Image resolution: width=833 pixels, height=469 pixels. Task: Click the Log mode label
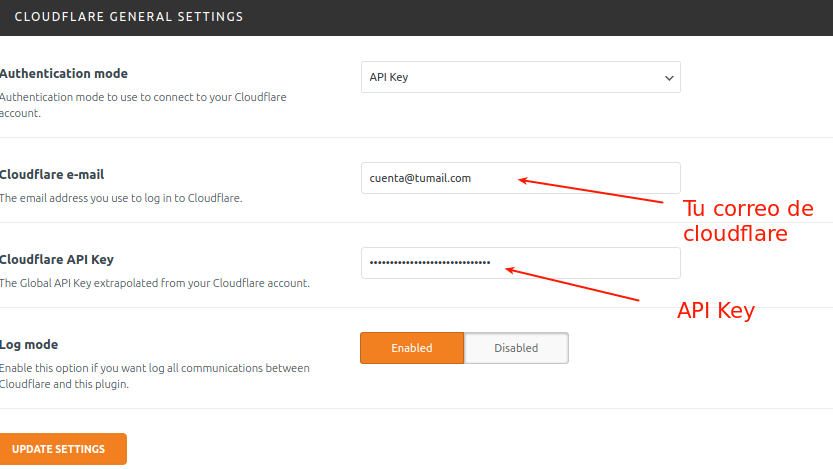pos(29,344)
